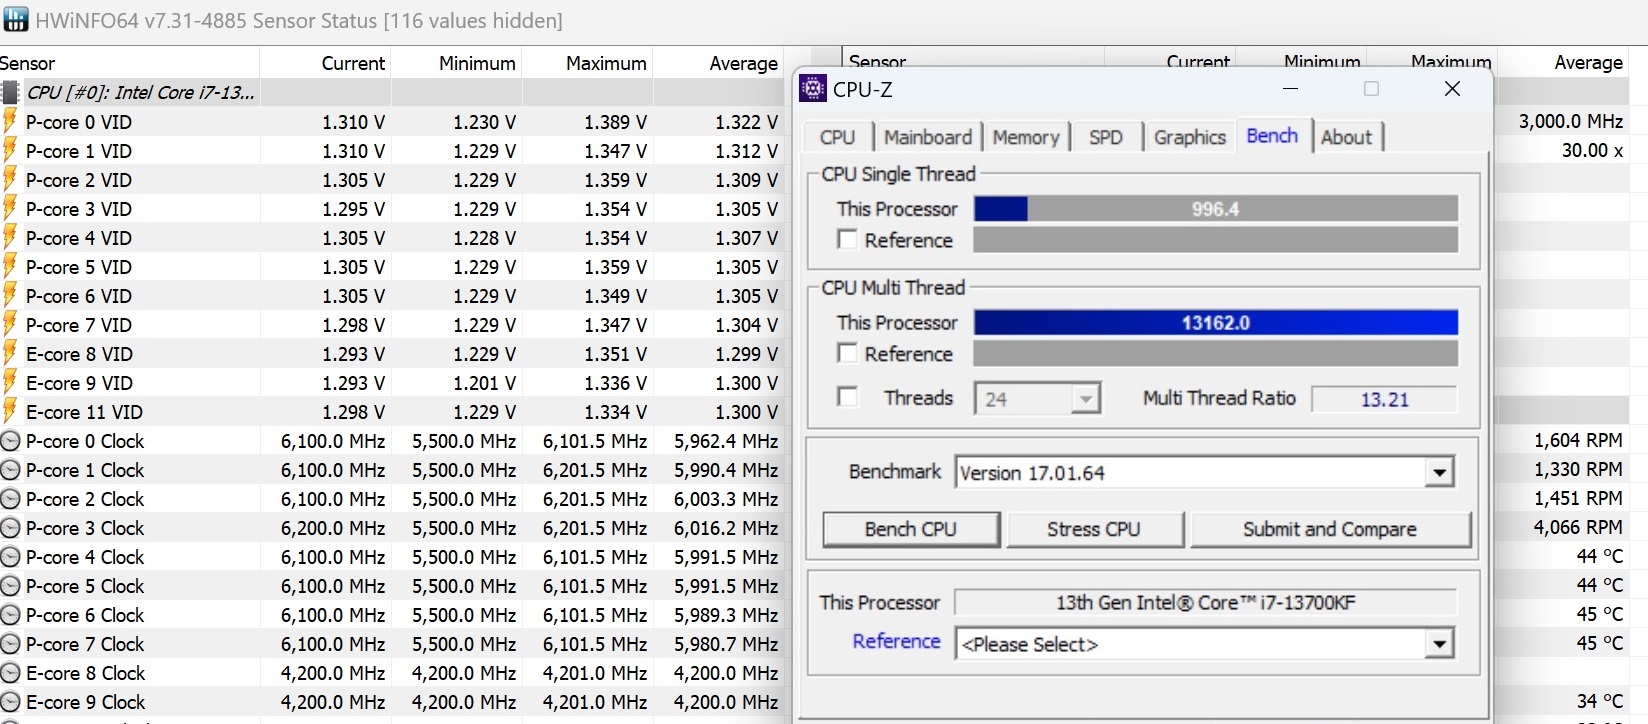Click lightning bolt icon for P-core 5 VID
Viewport: 1648px width, 724px height.
pyautogui.click(x=10, y=267)
